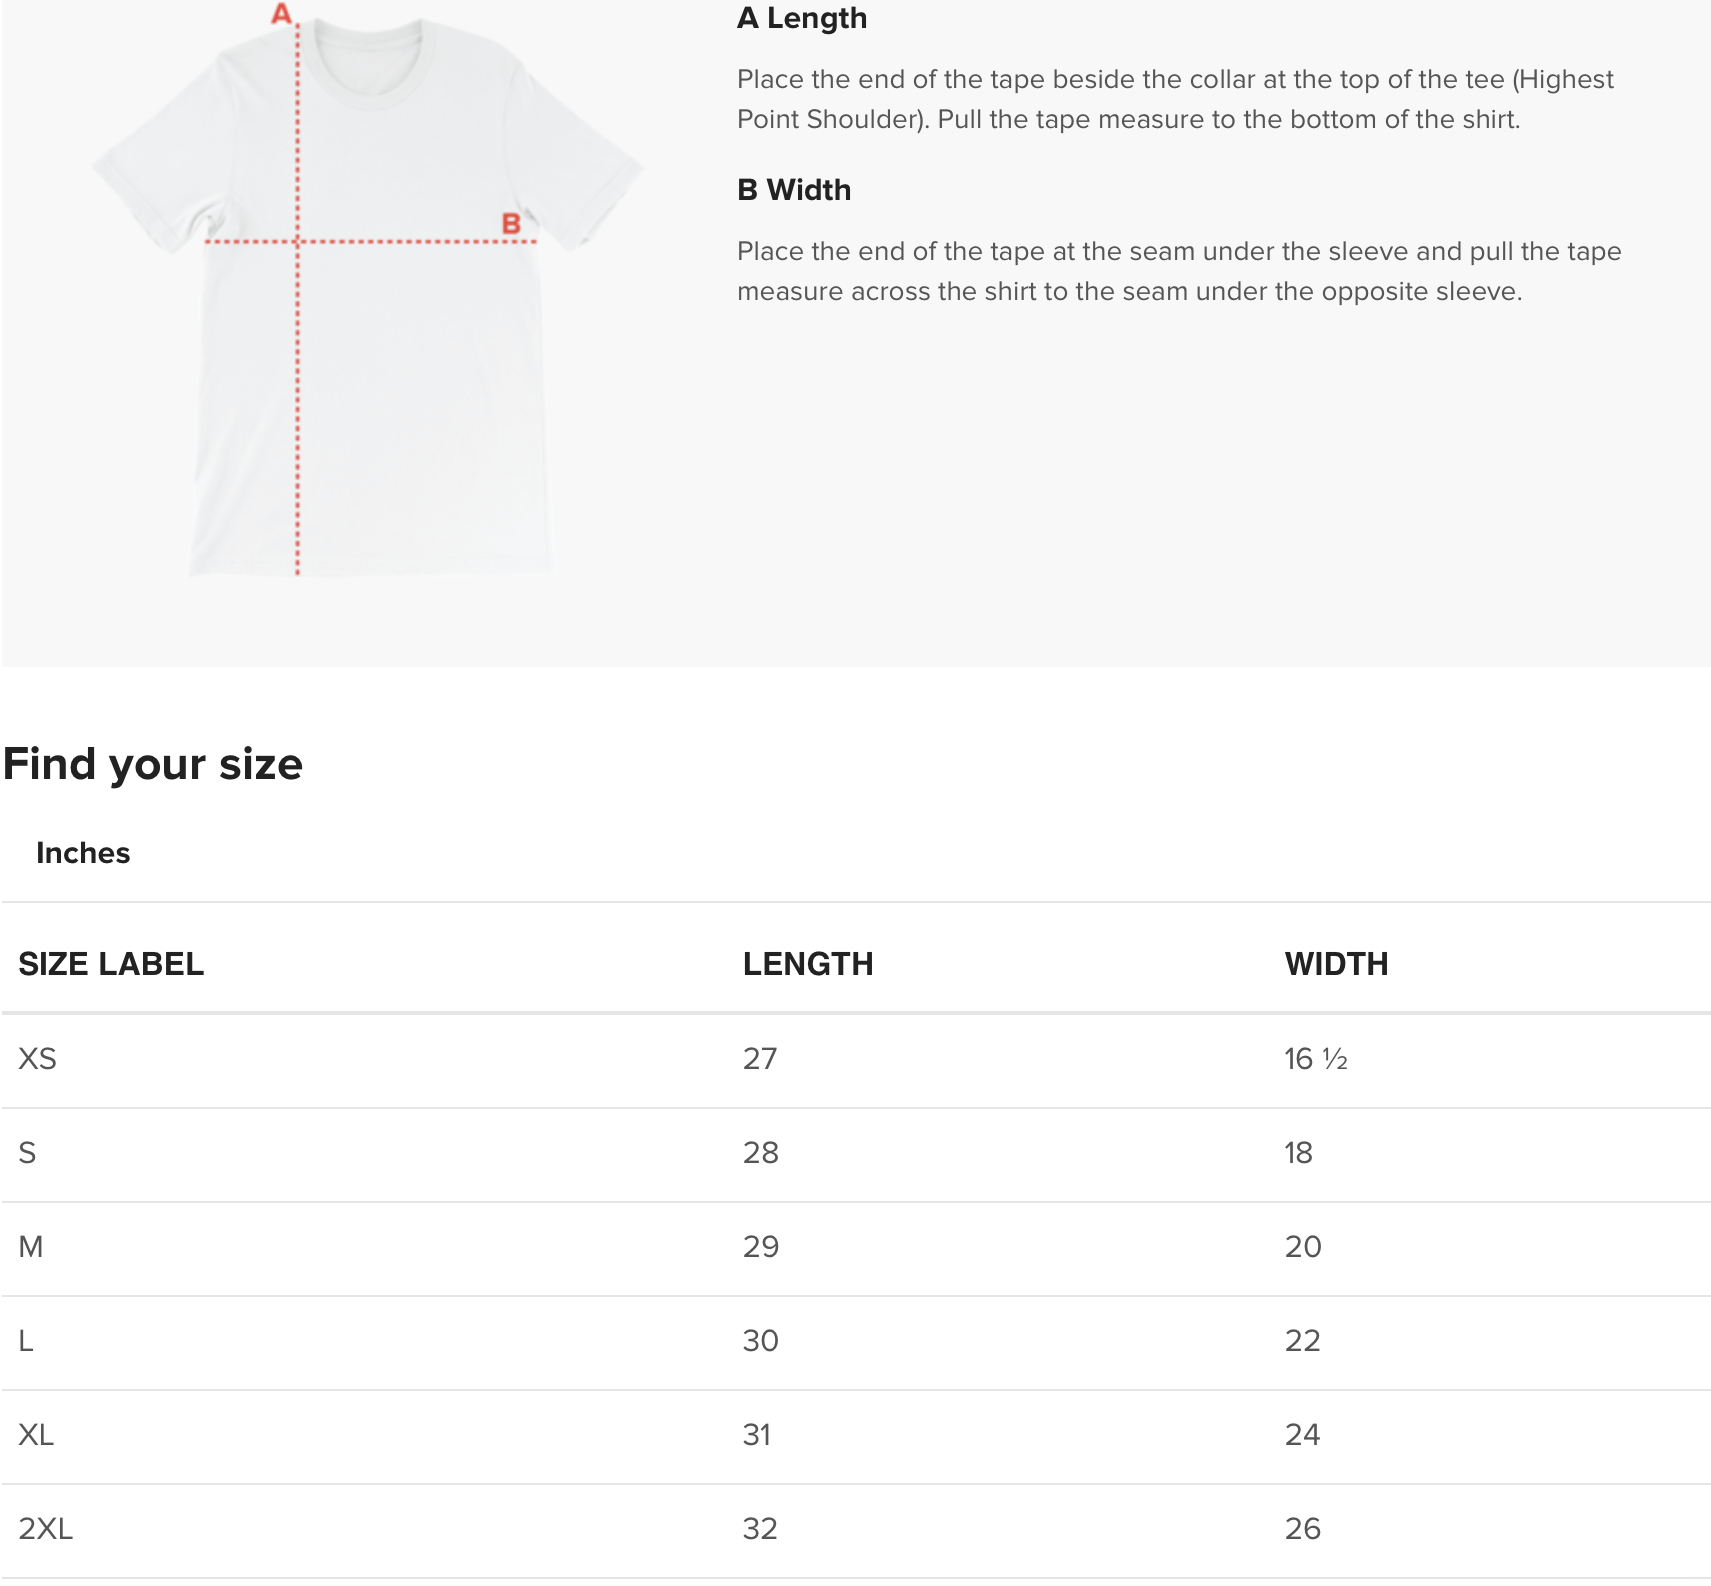This screenshot has height=1586, width=1711.
Task: Click the Find your size heading
Action: pos(153,764)
